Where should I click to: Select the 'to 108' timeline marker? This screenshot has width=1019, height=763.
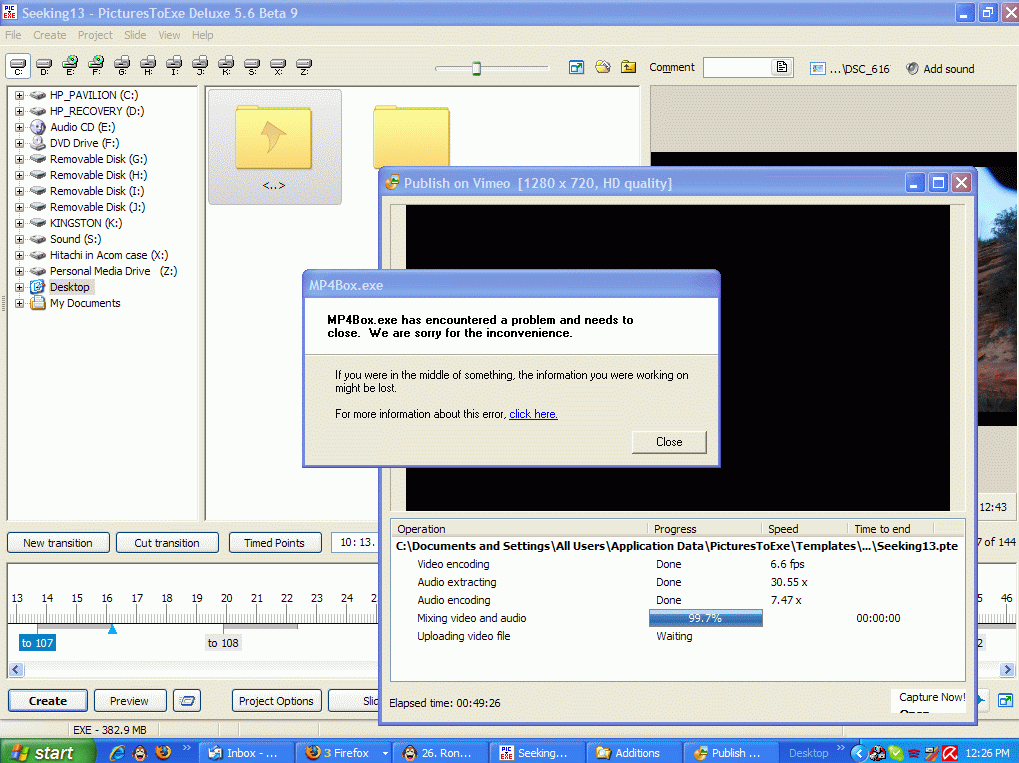click(x=223, y=643)
